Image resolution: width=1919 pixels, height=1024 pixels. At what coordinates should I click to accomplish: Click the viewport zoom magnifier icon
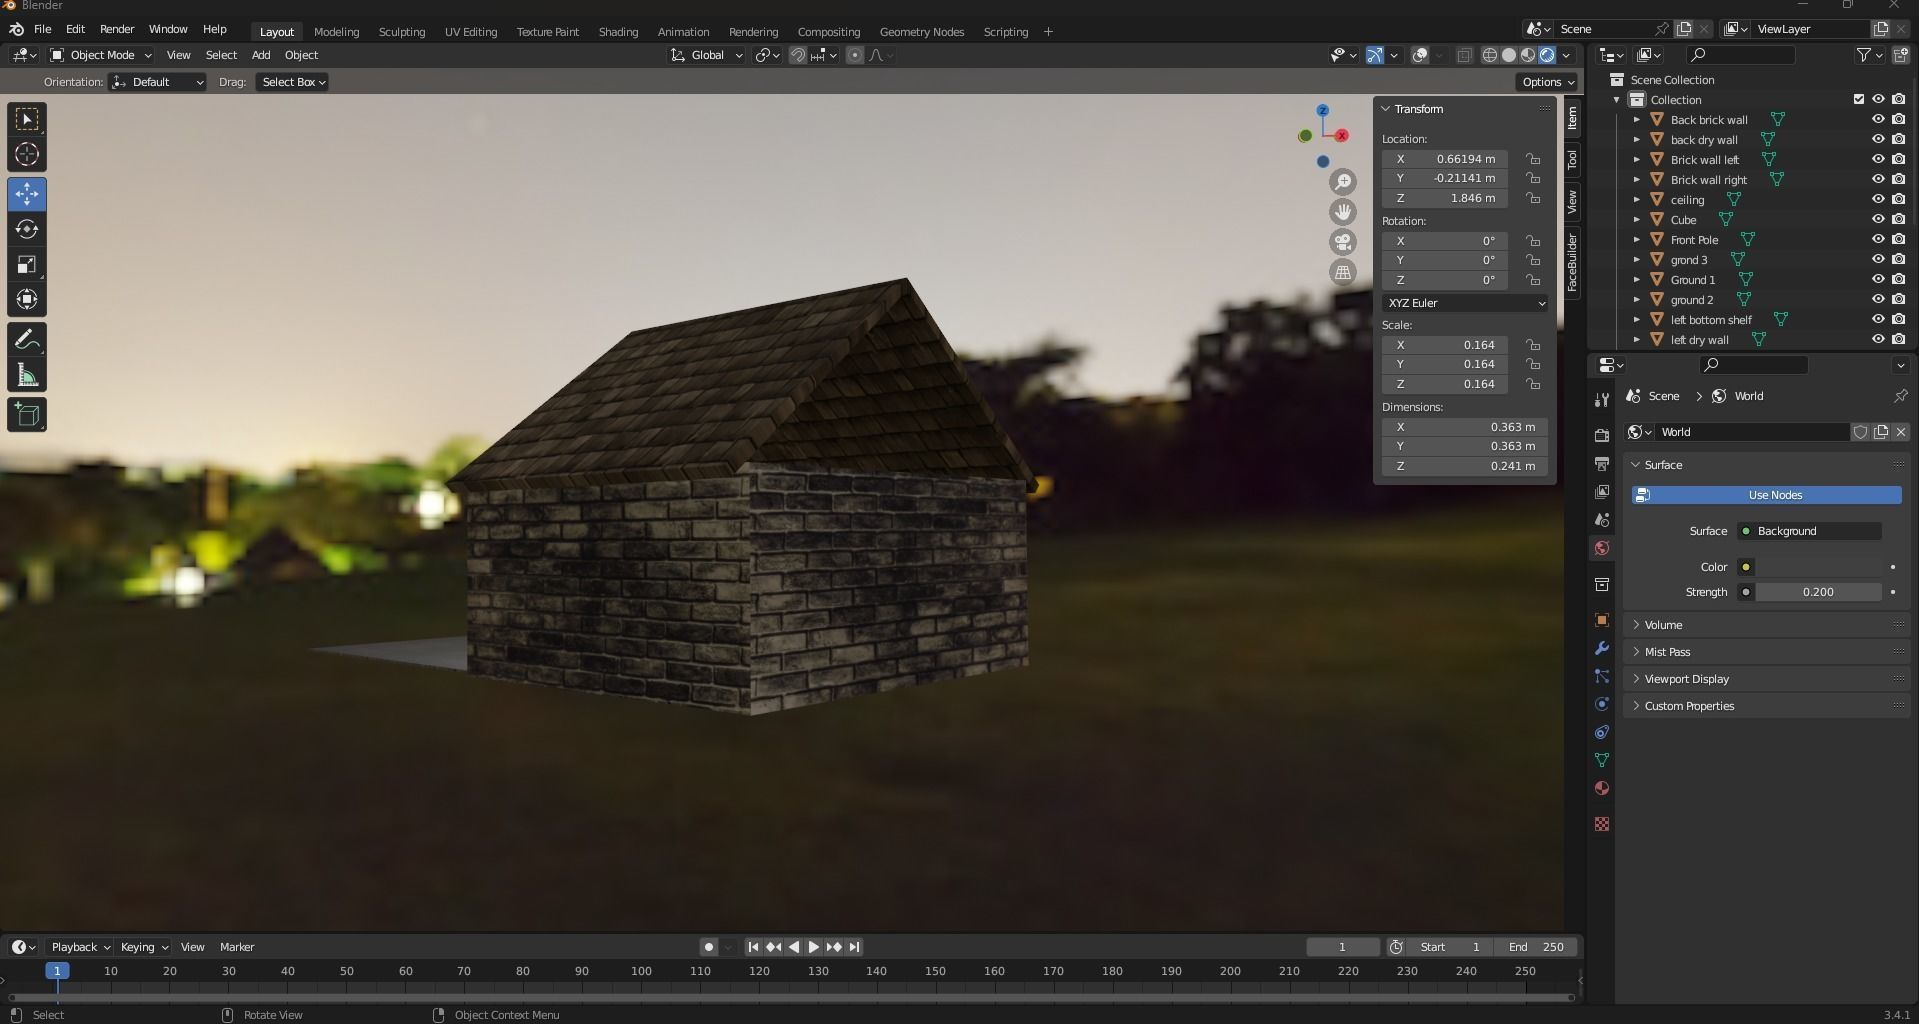1343,182
